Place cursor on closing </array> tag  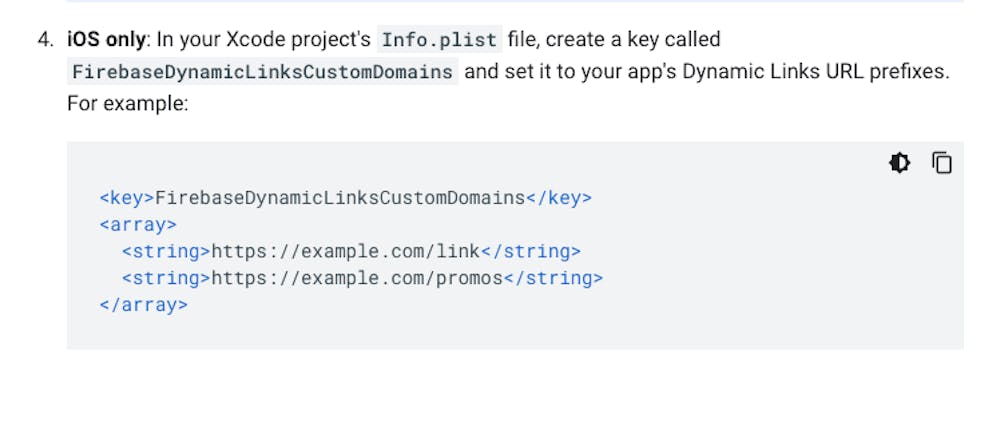tap(143, 306)
